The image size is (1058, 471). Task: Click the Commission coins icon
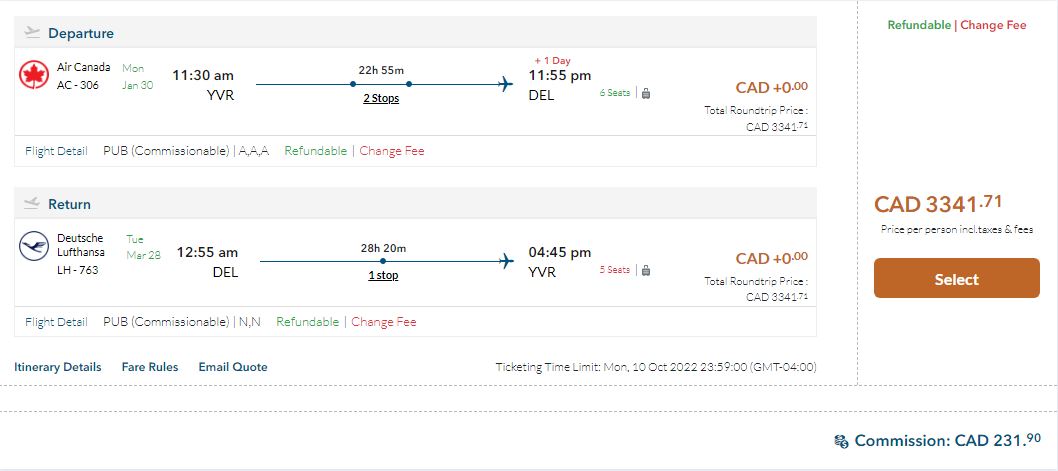pyautogui.click(x=841, y=441)
